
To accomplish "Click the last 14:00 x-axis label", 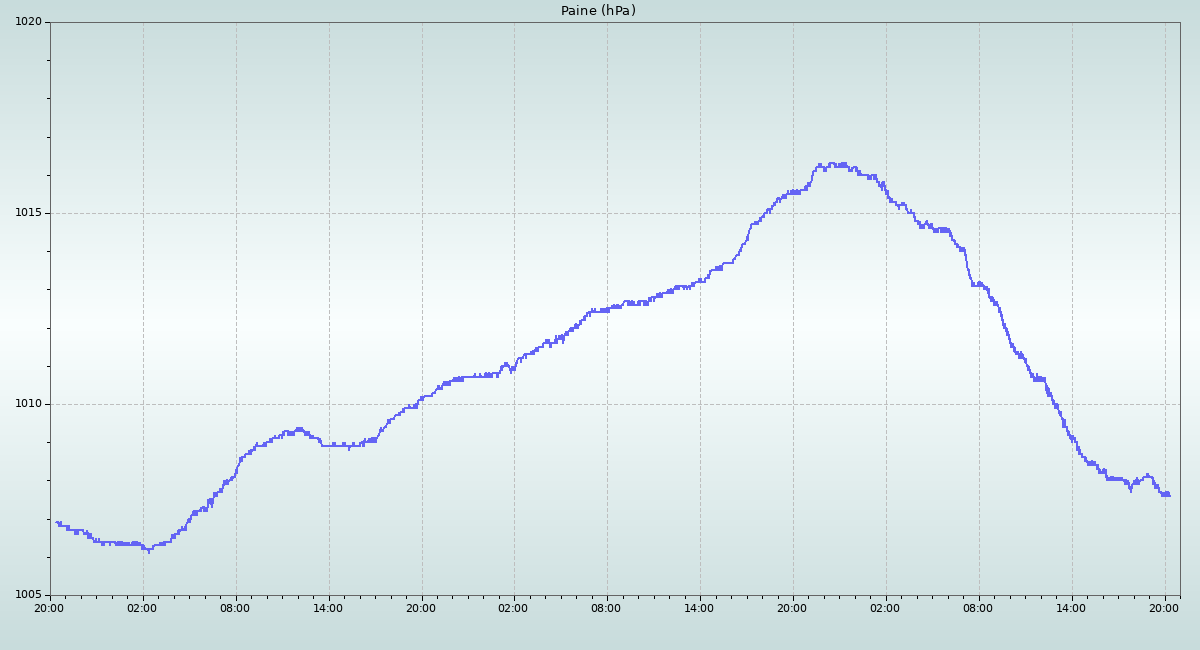I will click(x=1071, y=607).
